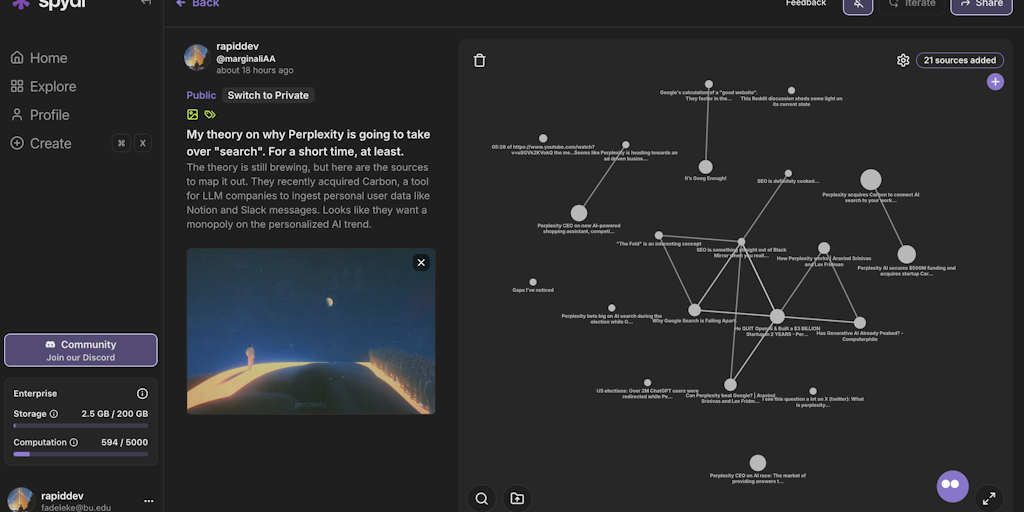Screen dimensions: 1024x512
Task: Open account options three-dot menu
Action: 148,501
